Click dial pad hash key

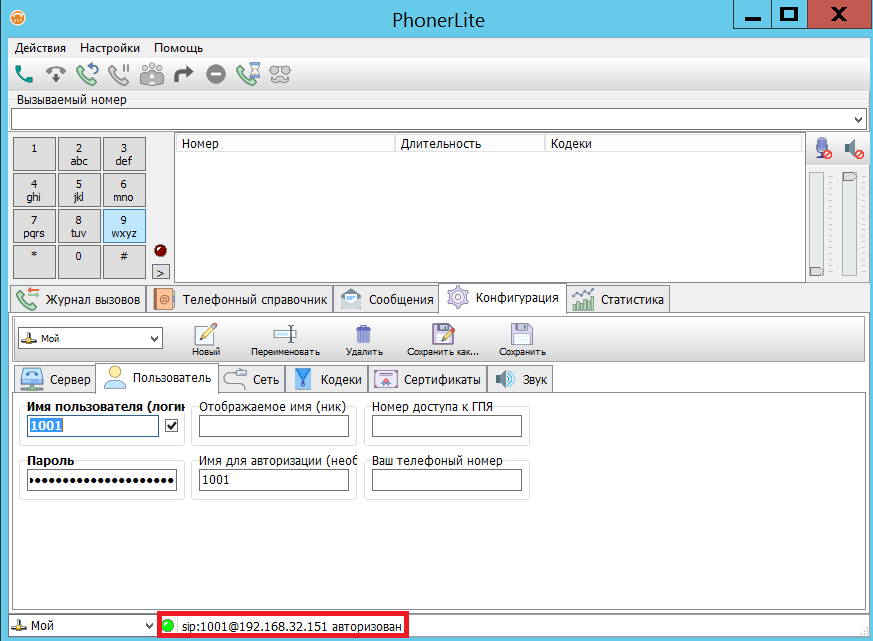pos(124,262)
